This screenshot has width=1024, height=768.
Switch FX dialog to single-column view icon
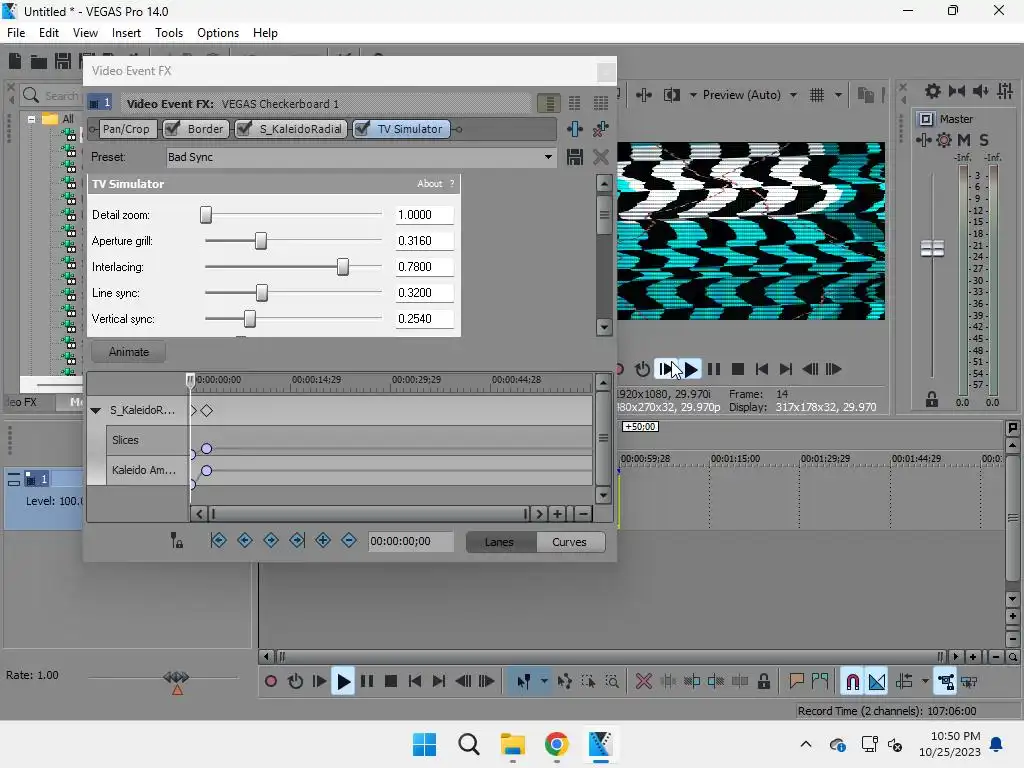[549, 103]
